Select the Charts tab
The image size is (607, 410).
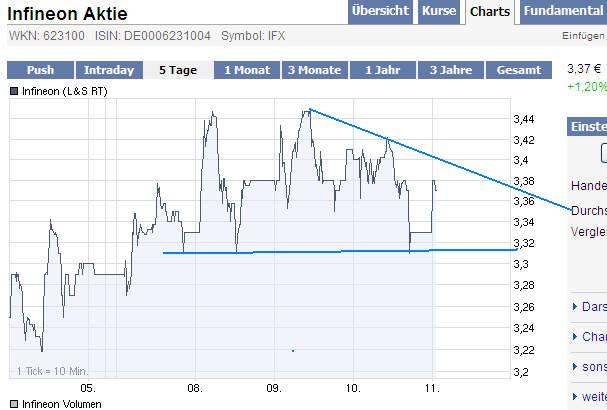(x=490, y=12)
